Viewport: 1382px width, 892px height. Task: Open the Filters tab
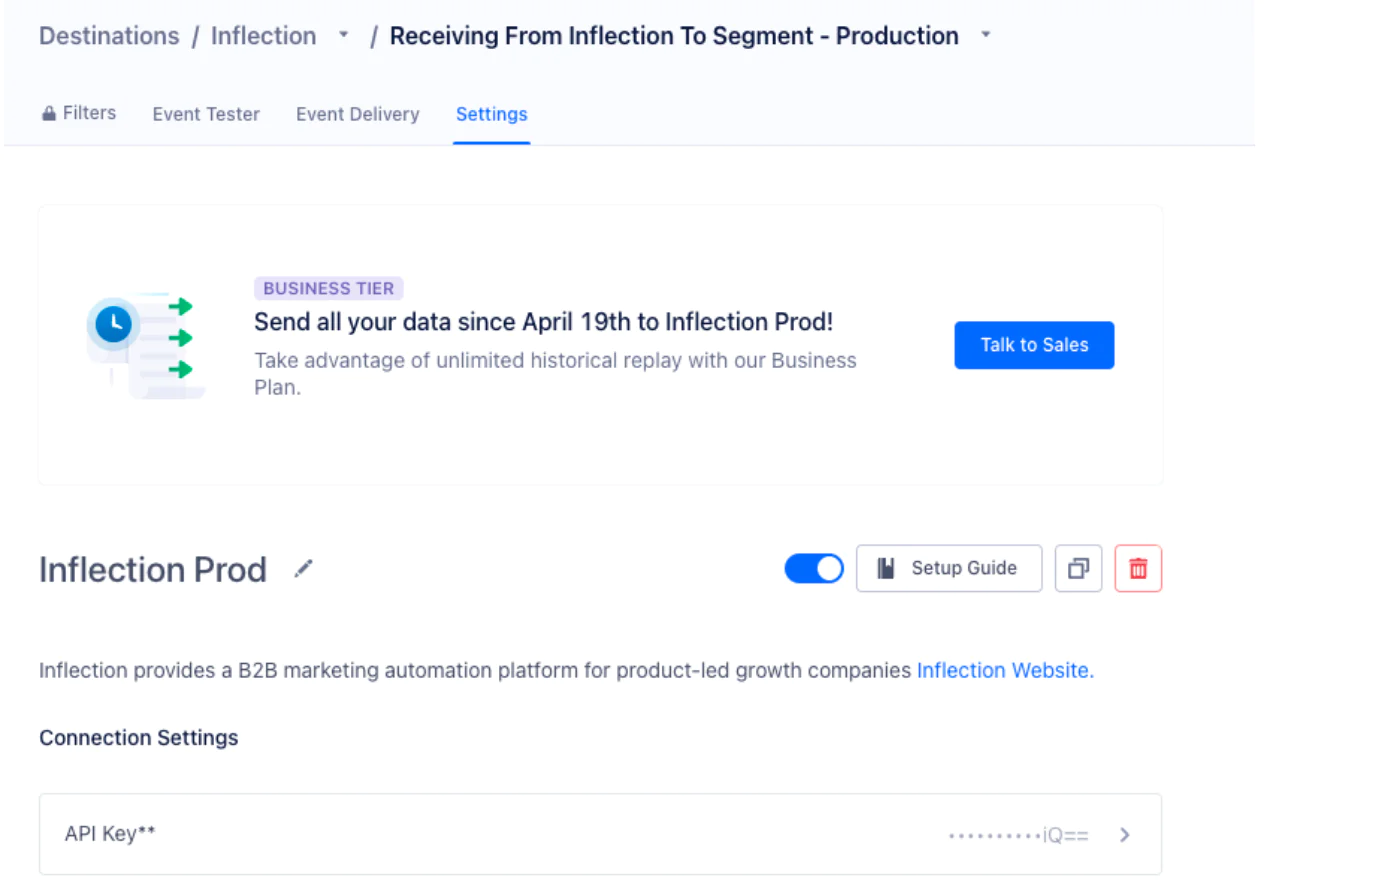(88, 113)
